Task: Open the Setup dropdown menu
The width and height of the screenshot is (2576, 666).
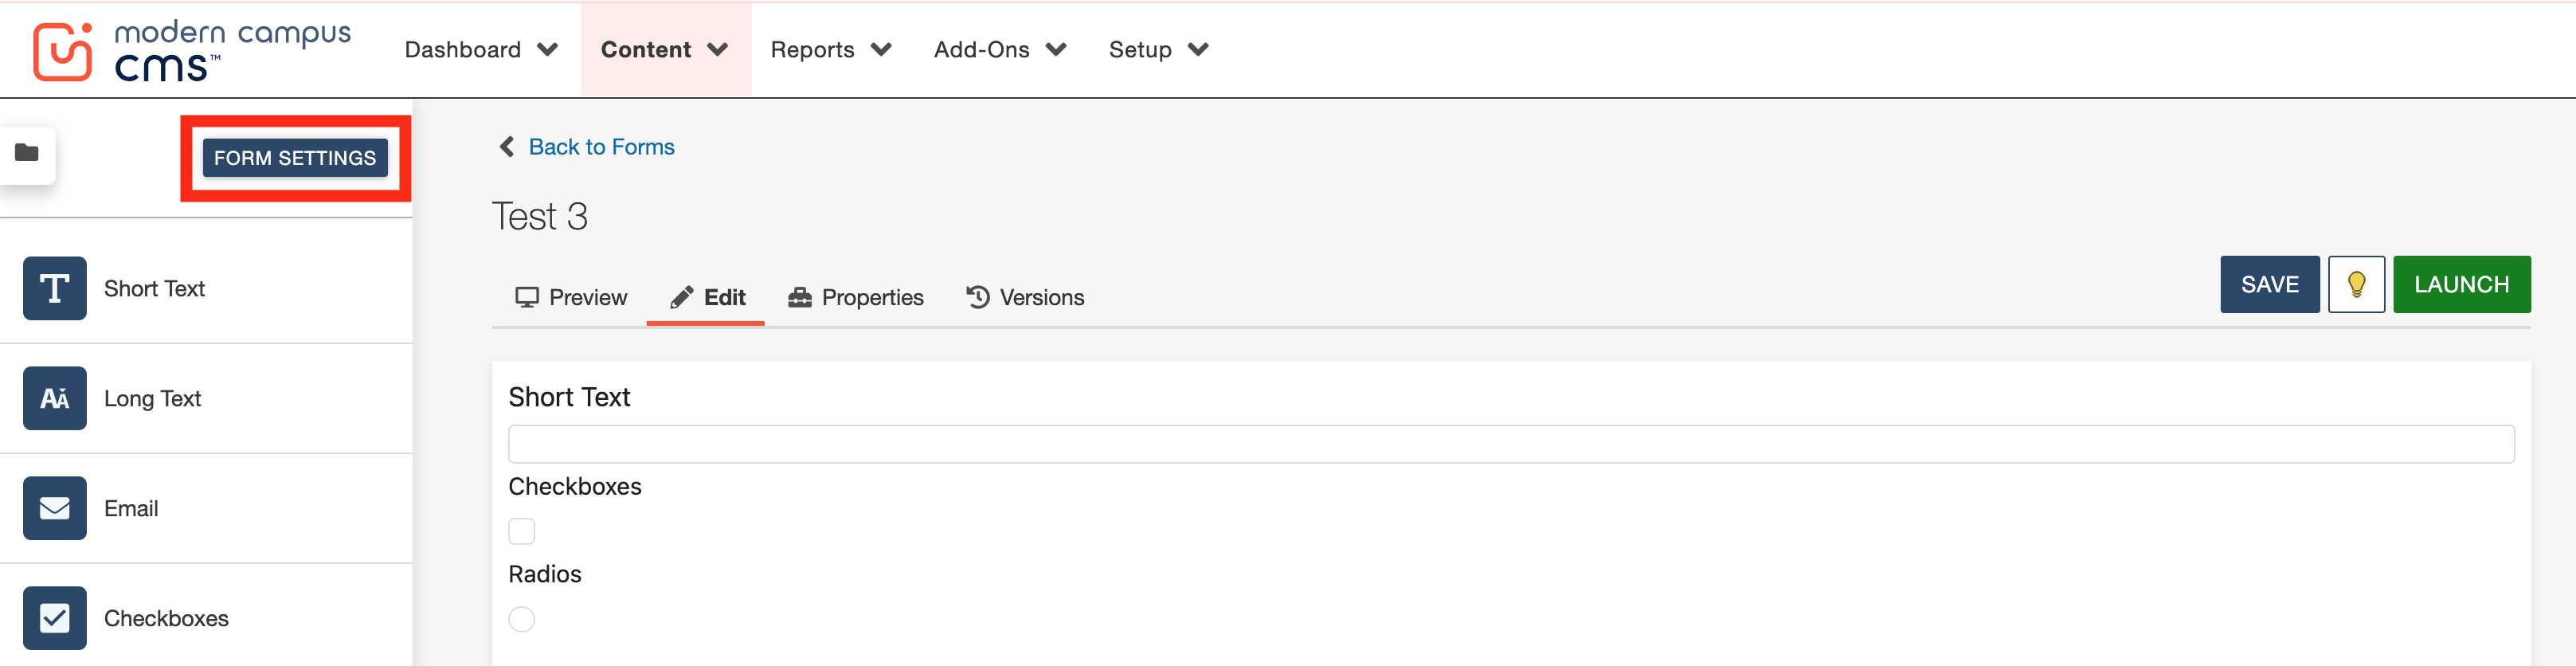Action: pos(1158,50)
